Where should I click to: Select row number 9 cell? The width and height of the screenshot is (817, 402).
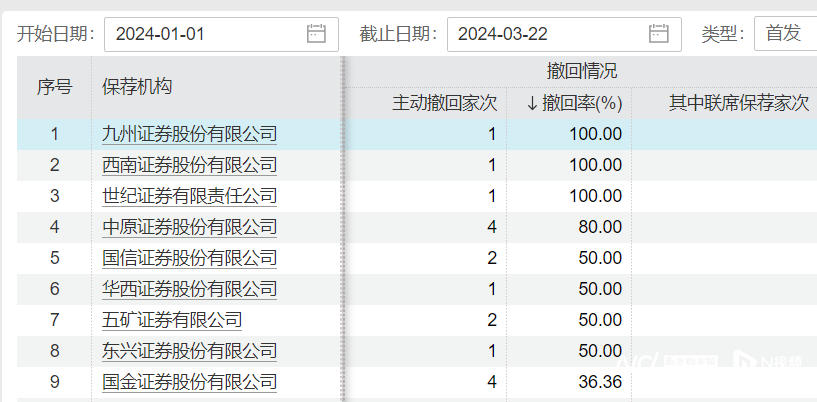(x=54, y=382)
